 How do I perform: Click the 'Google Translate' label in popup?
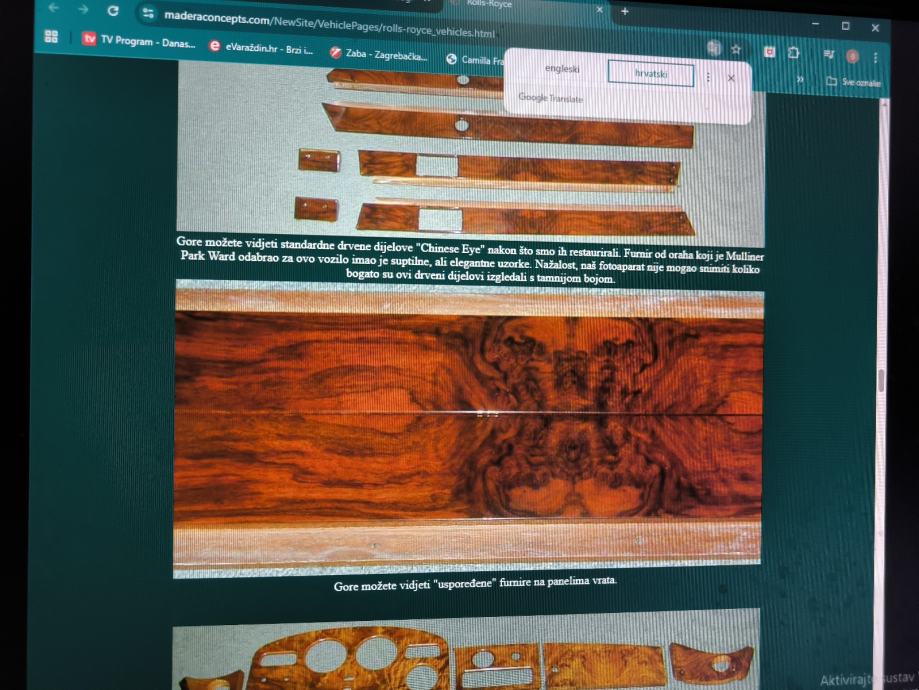click(550, 98)
